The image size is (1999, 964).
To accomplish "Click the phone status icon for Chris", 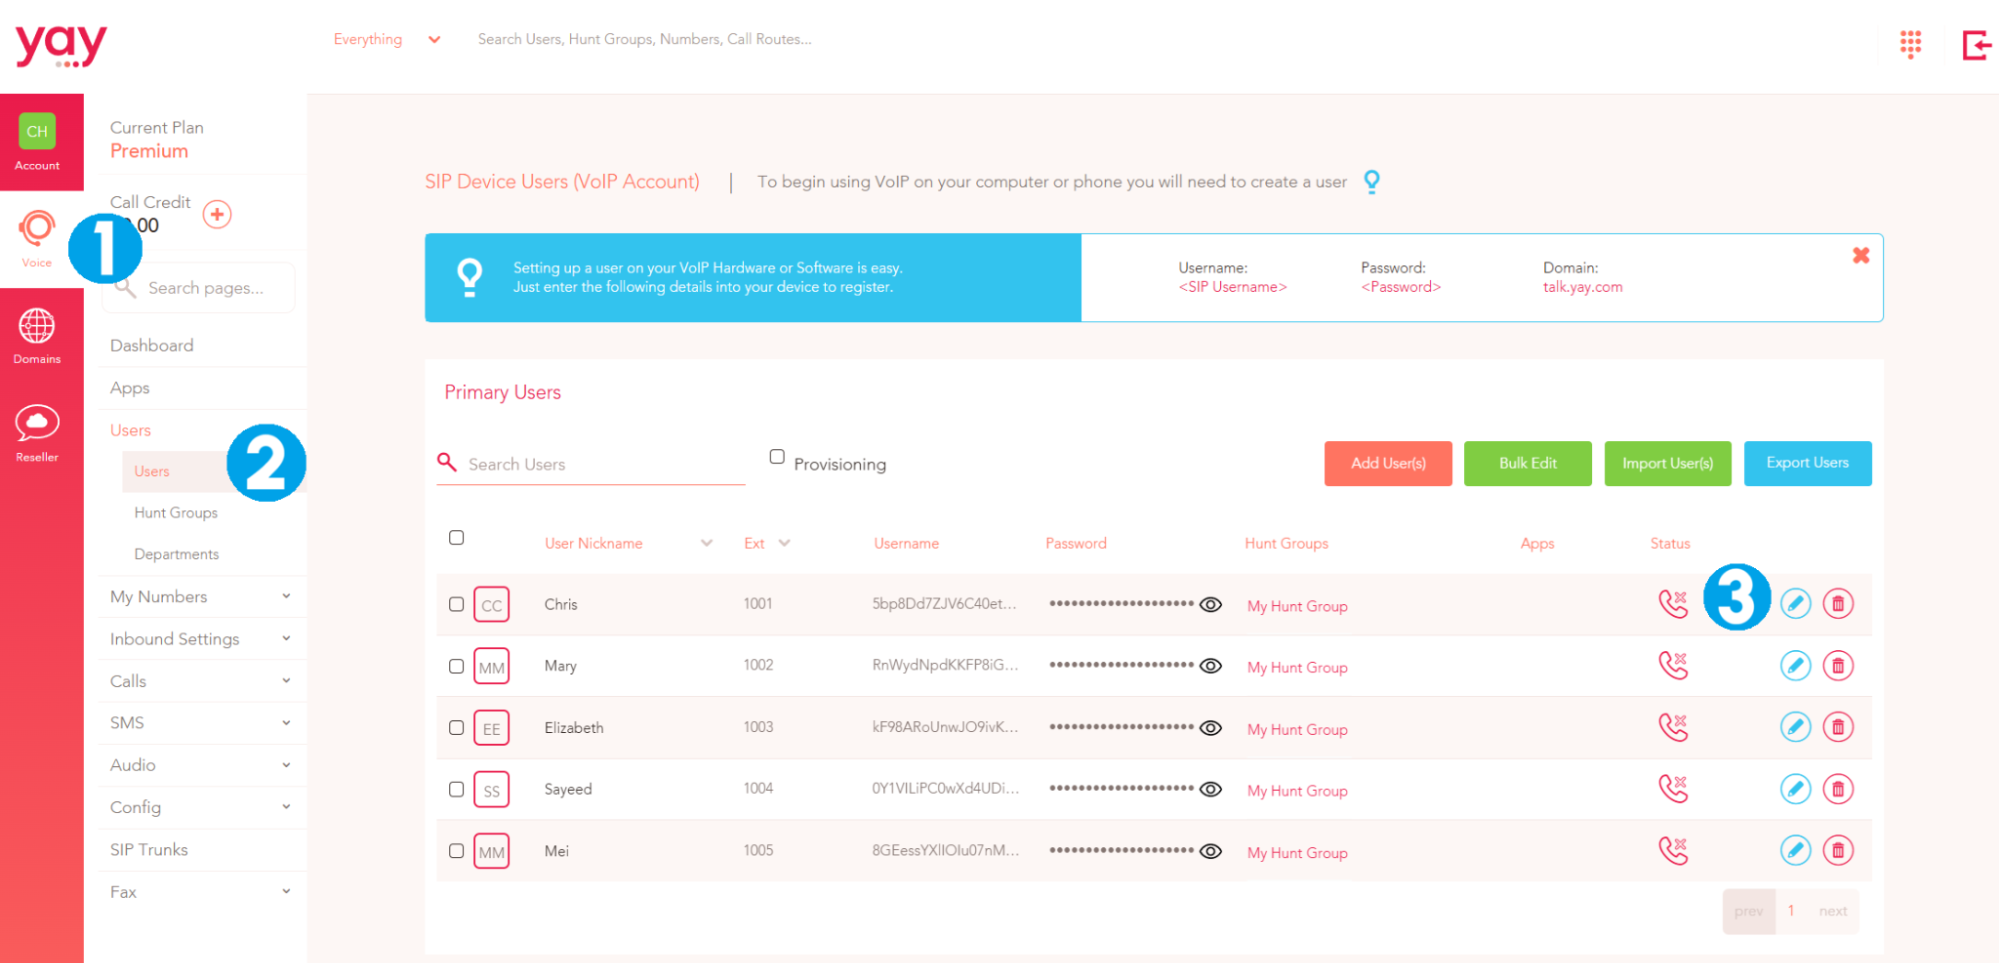I will 1673,604.
